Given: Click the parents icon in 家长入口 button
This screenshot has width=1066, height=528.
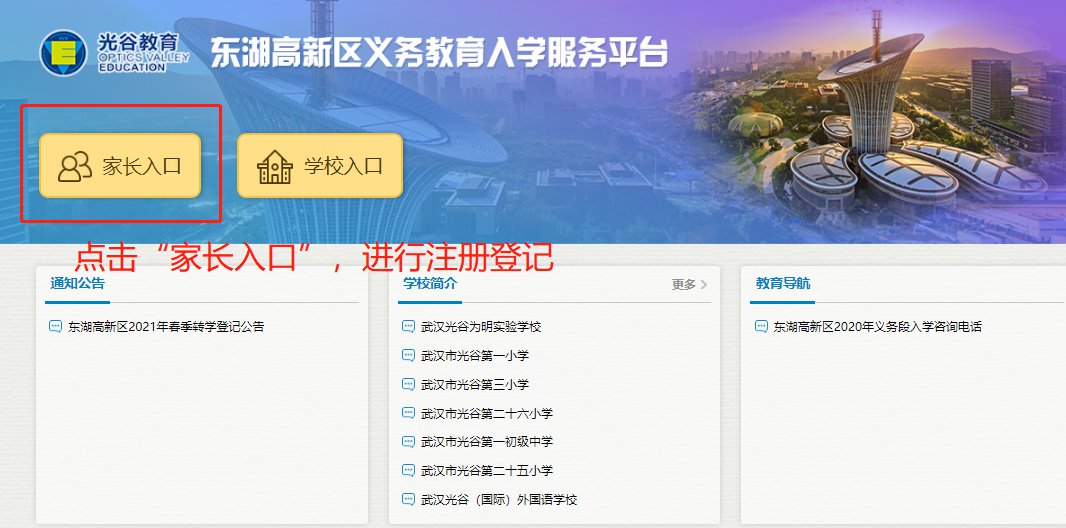Looking at the screenshot, I should pos(75,166).
